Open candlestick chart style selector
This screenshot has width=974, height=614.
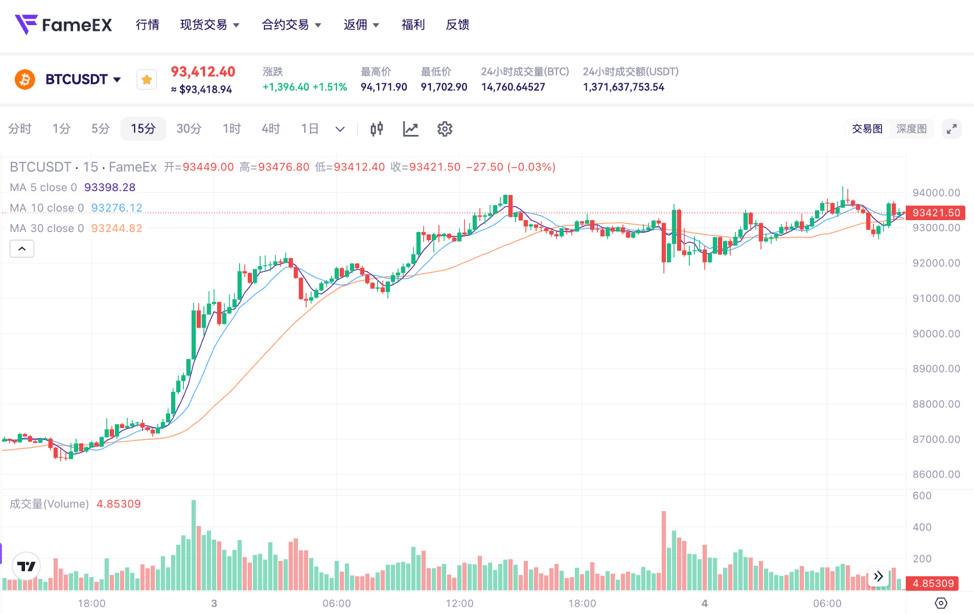point(377,129)
